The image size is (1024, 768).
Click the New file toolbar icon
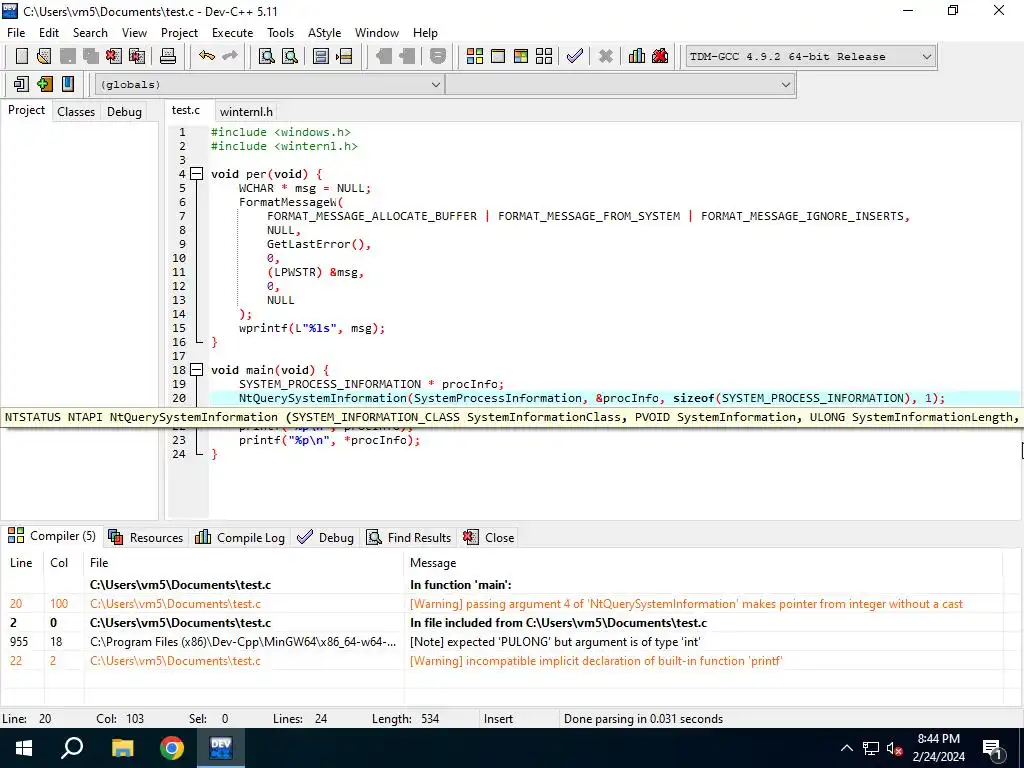(22, 56)
